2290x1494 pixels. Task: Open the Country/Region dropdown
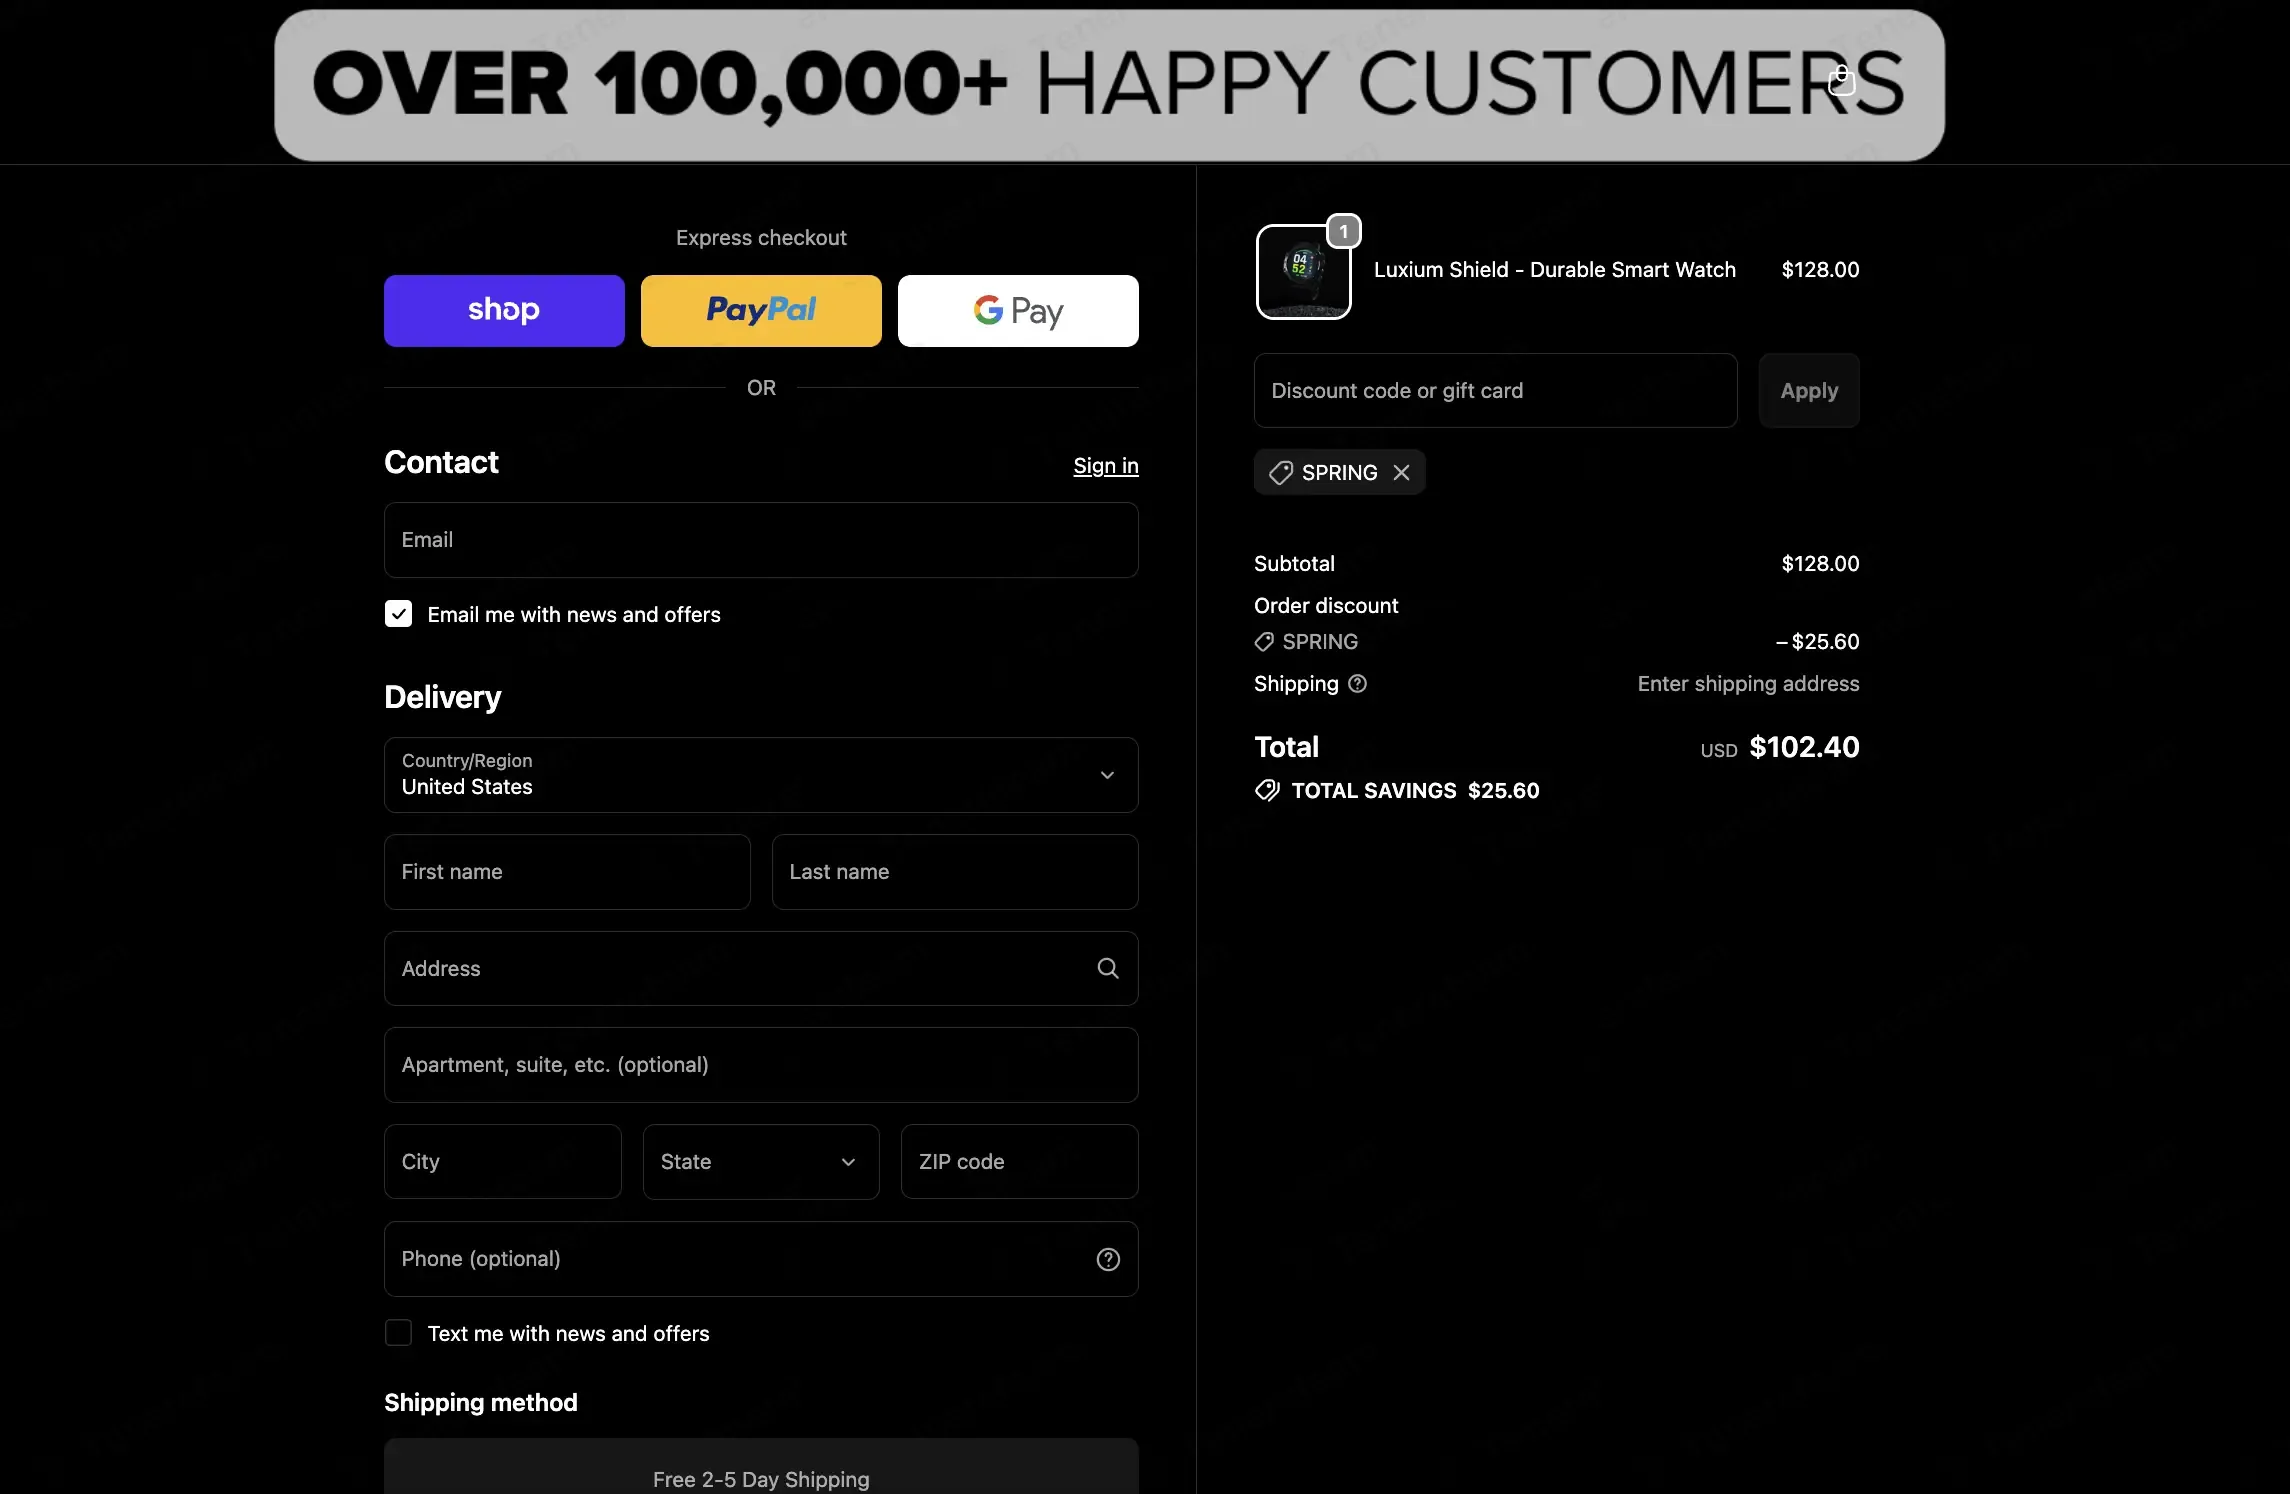point(761,775)
